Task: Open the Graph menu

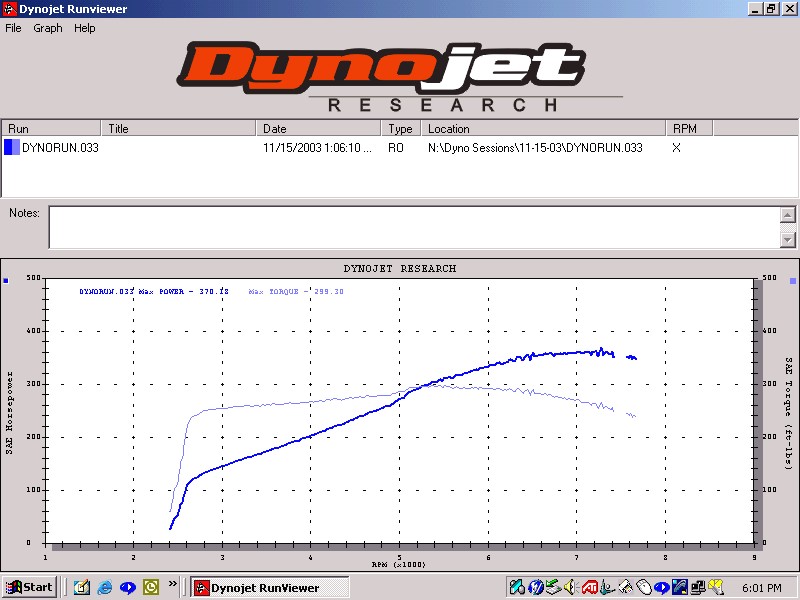Action: pos(47,28)
